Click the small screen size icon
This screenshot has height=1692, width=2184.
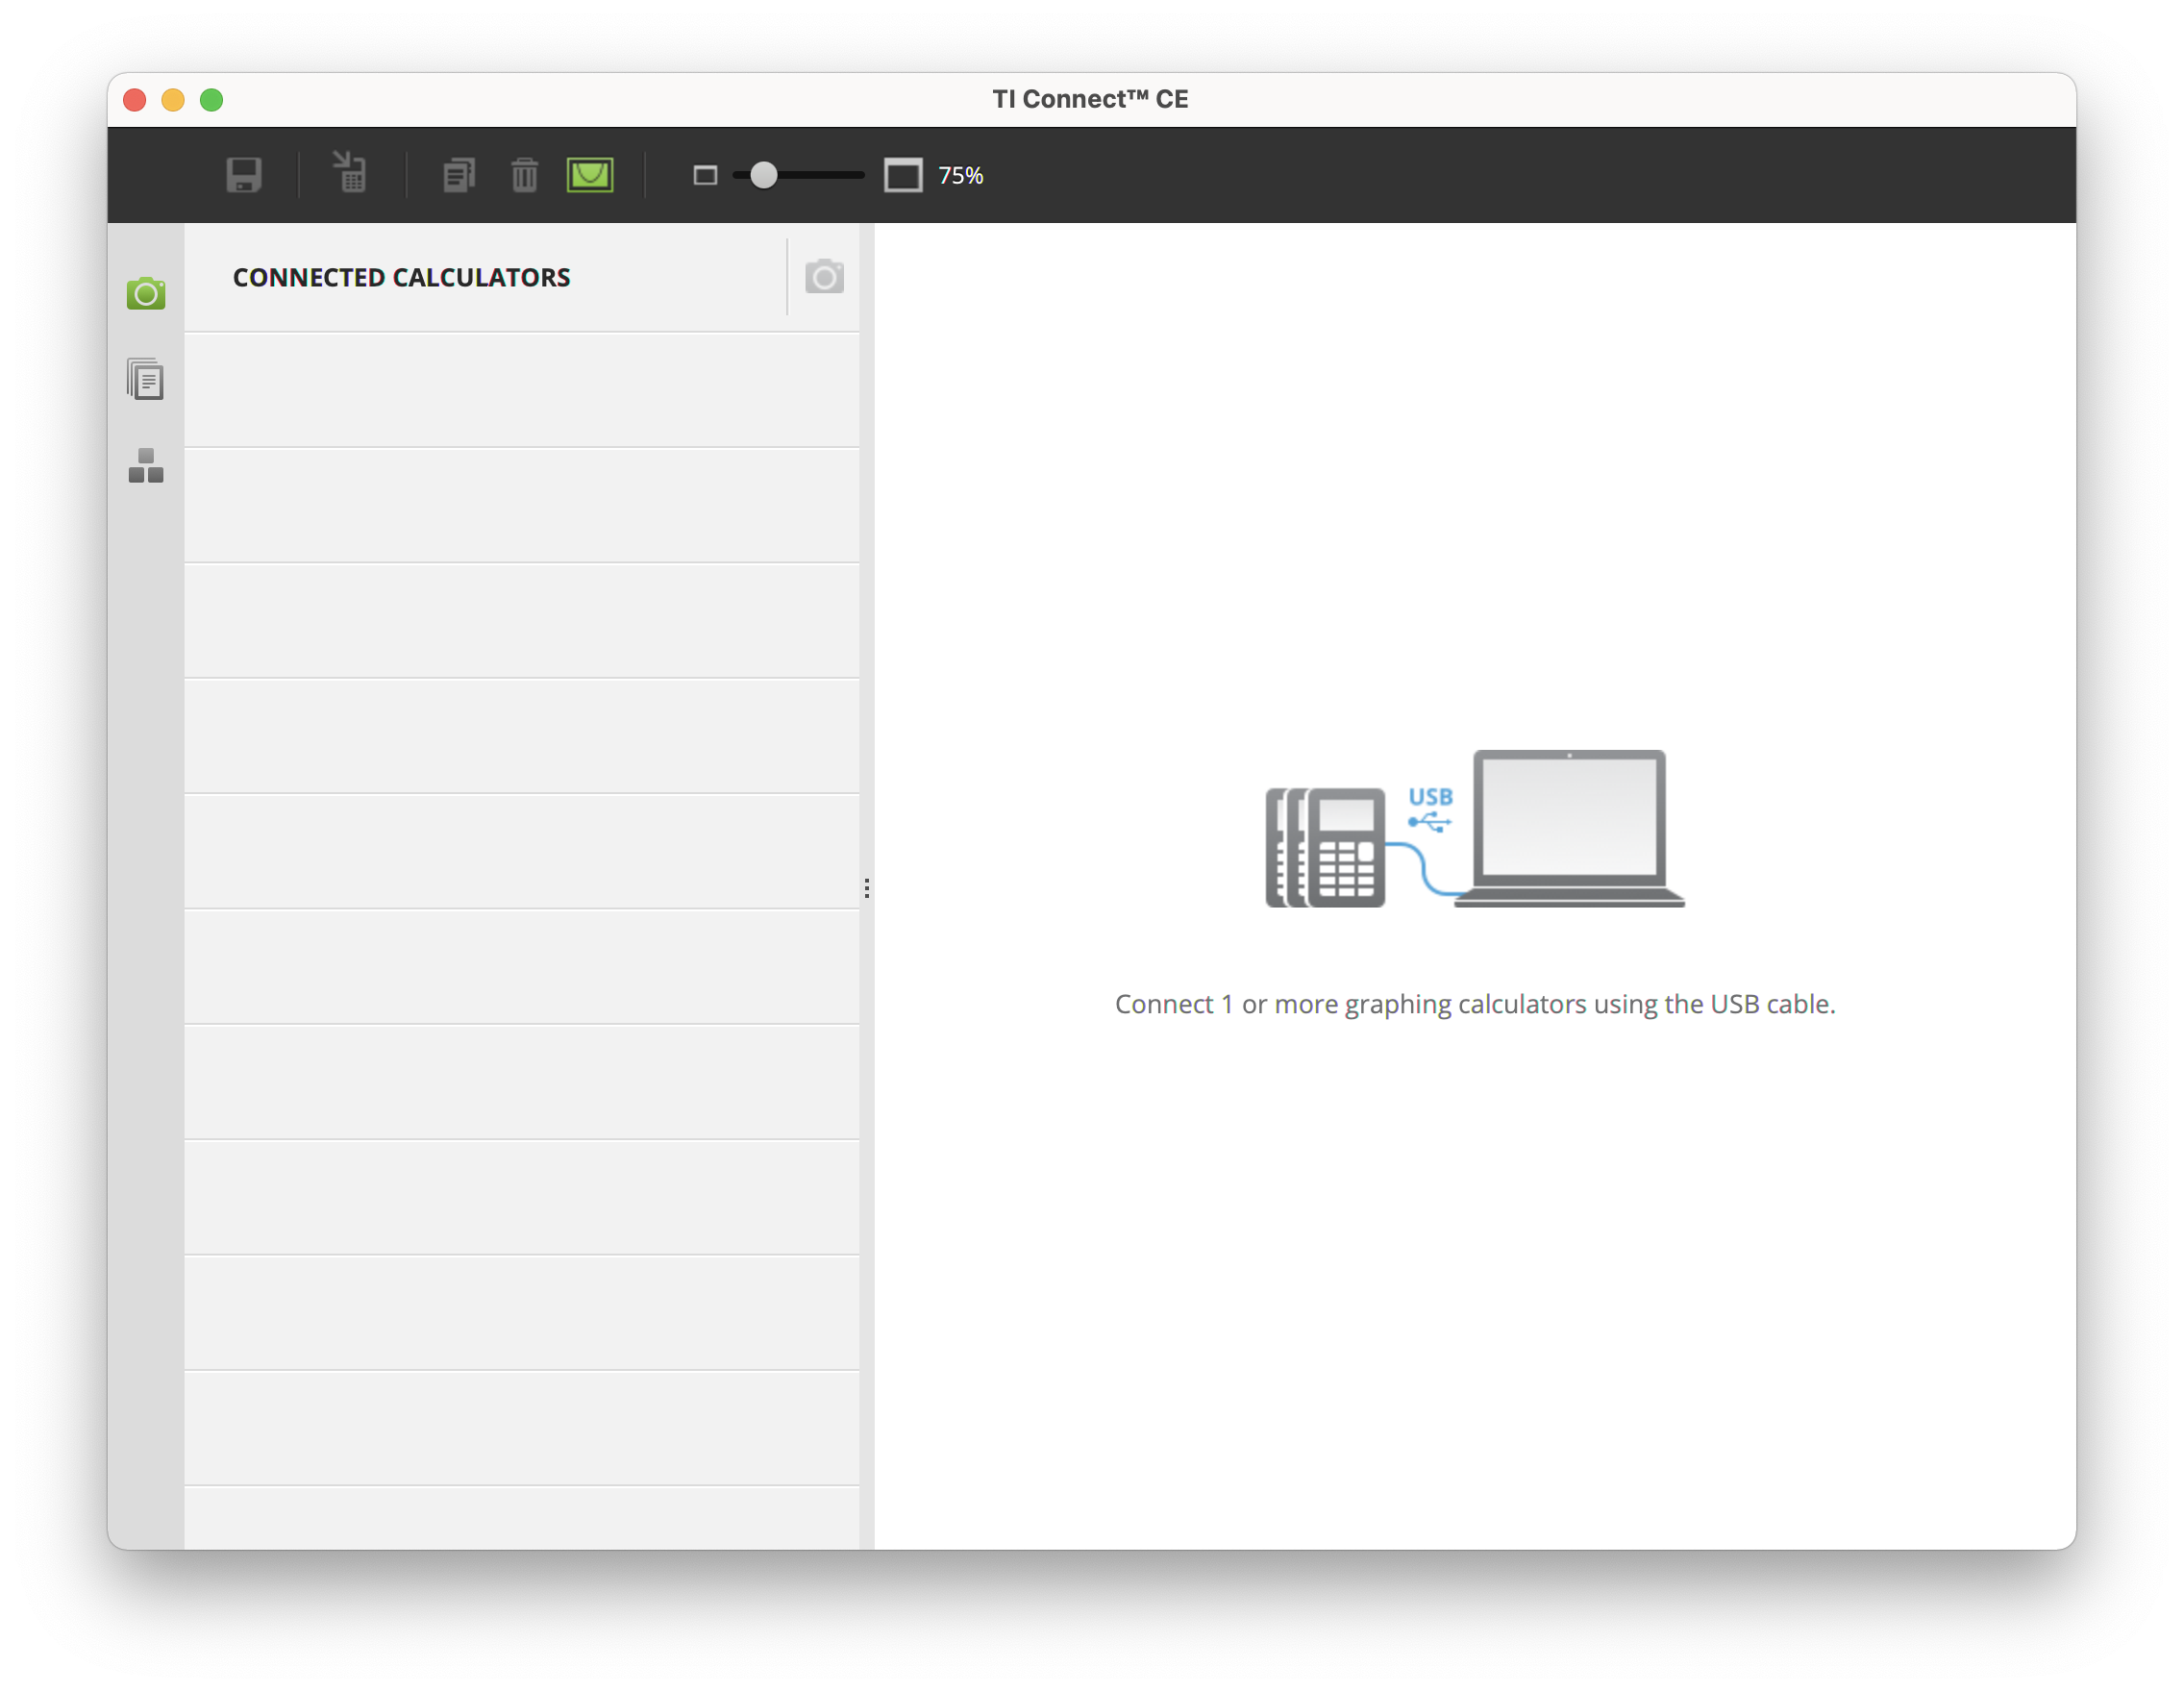[705, 176]
